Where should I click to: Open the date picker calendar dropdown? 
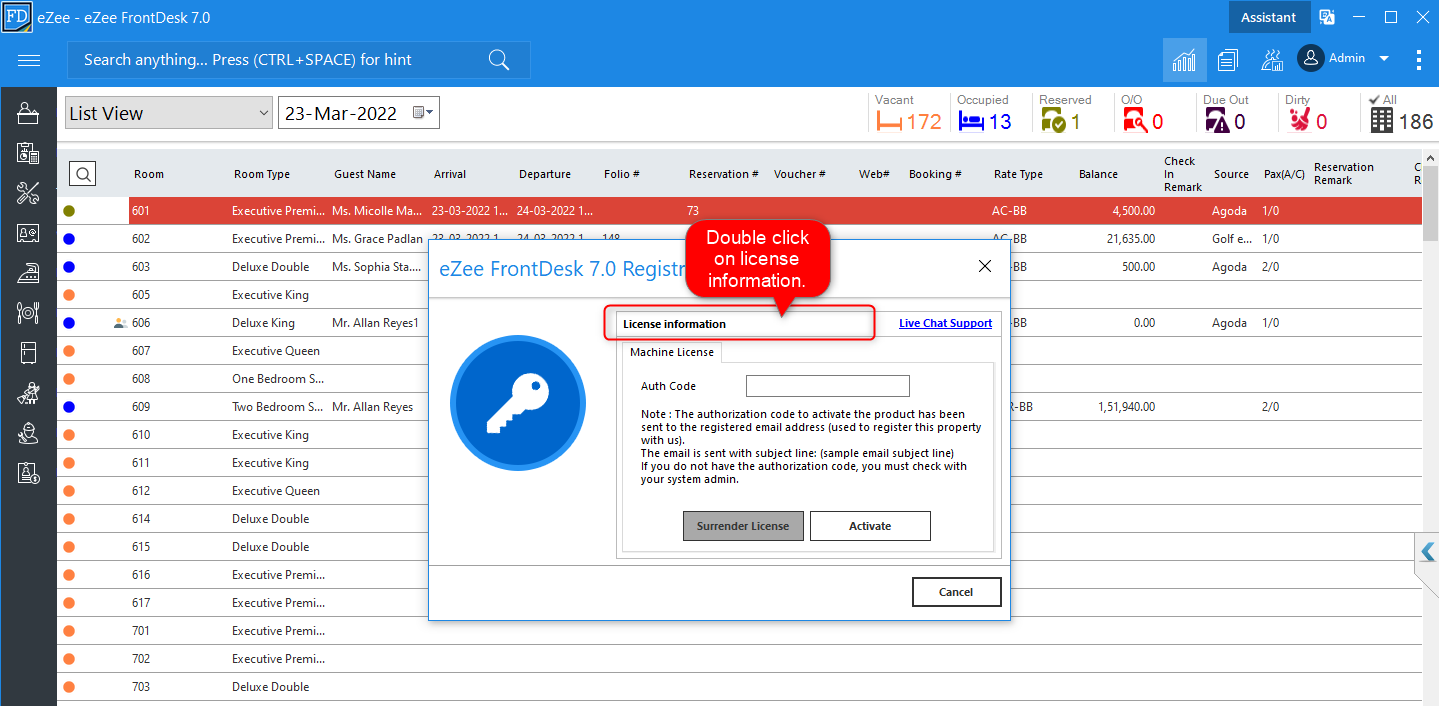pyautogui.click(x=424, y=113)
